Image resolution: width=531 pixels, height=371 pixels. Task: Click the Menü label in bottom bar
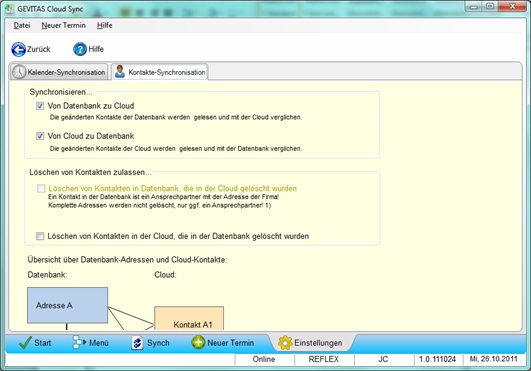pyautogui.click(x=99, y=343)
